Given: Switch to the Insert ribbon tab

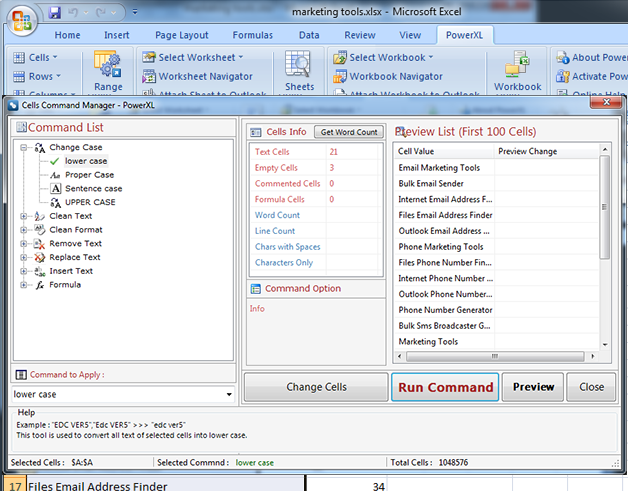Looking at the screenshot, I should point(117,35).
